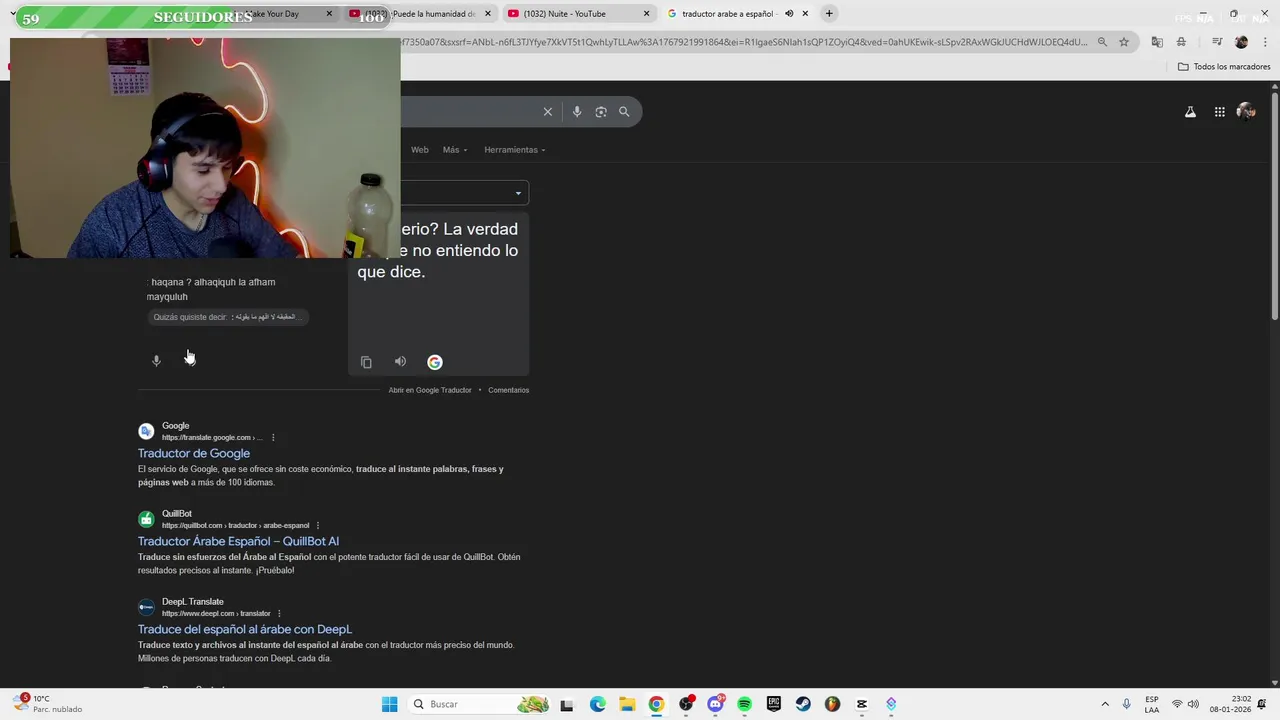Open Epic Games Launcher from taskbar
1280x720 pixels.
point(774,704)
